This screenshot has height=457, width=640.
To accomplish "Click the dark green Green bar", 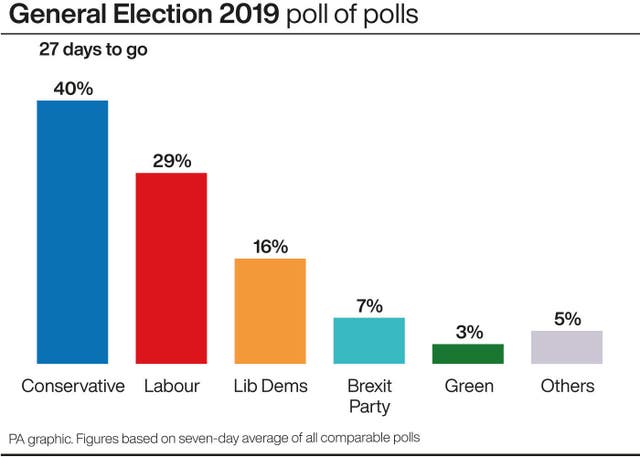I will 468,354.
